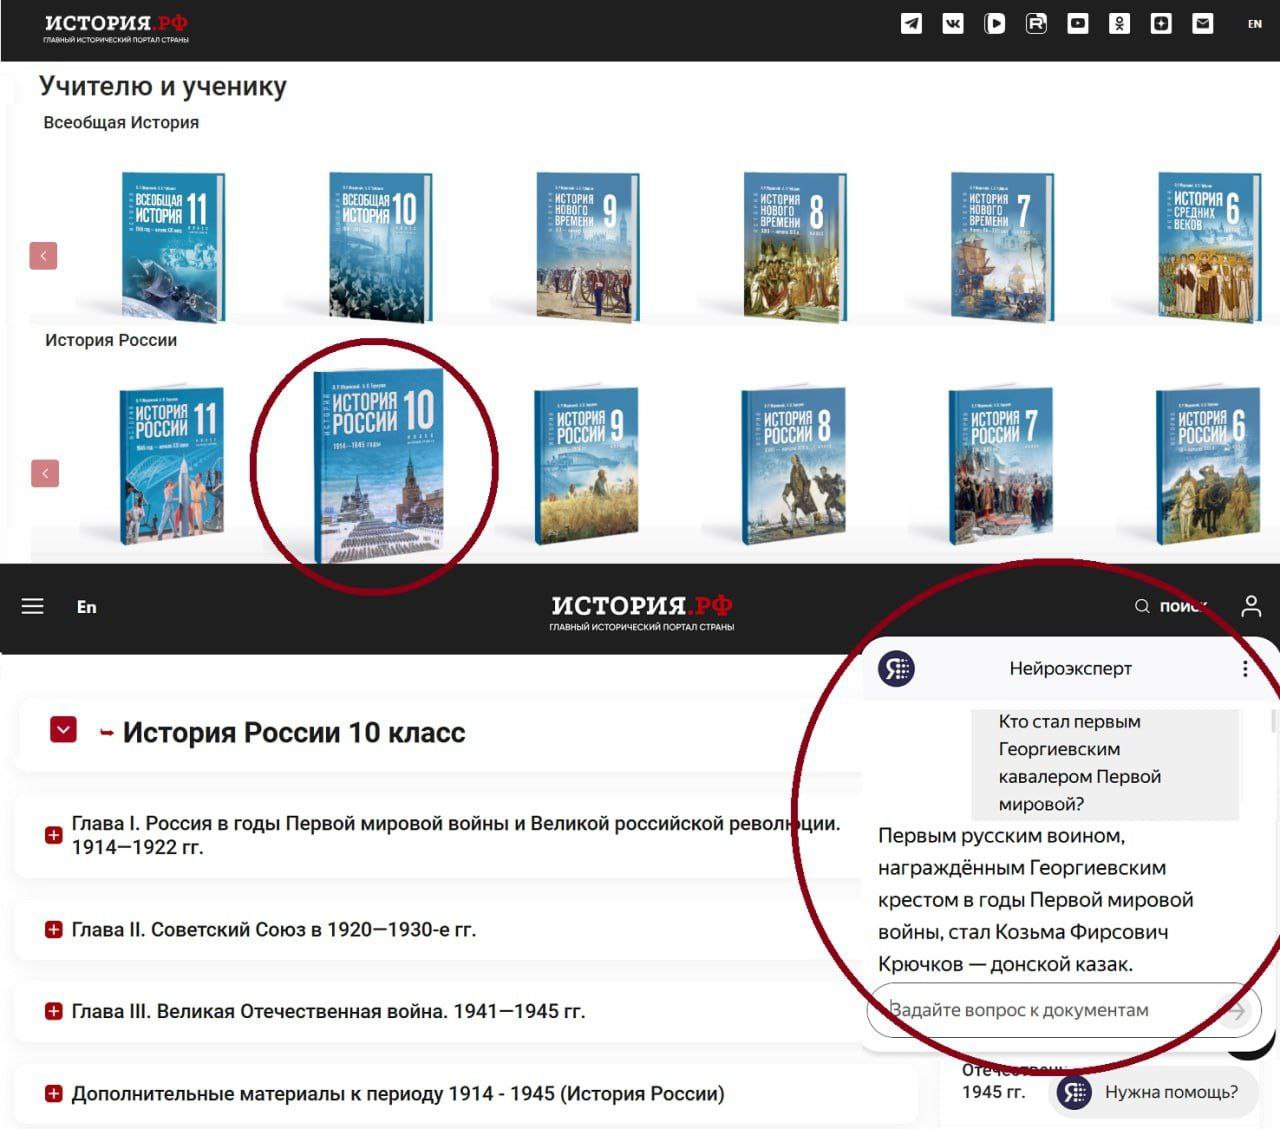Click the Глава II. Советский Союз title text
1280x1129 pixels.
(274, 930)
